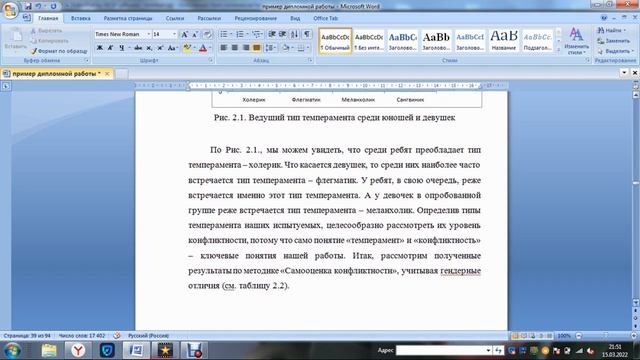Image resolution: width=640 pixels, height=360 pixels.
Task: Click the Sort A-Z icon
Action: pos(295,34)
